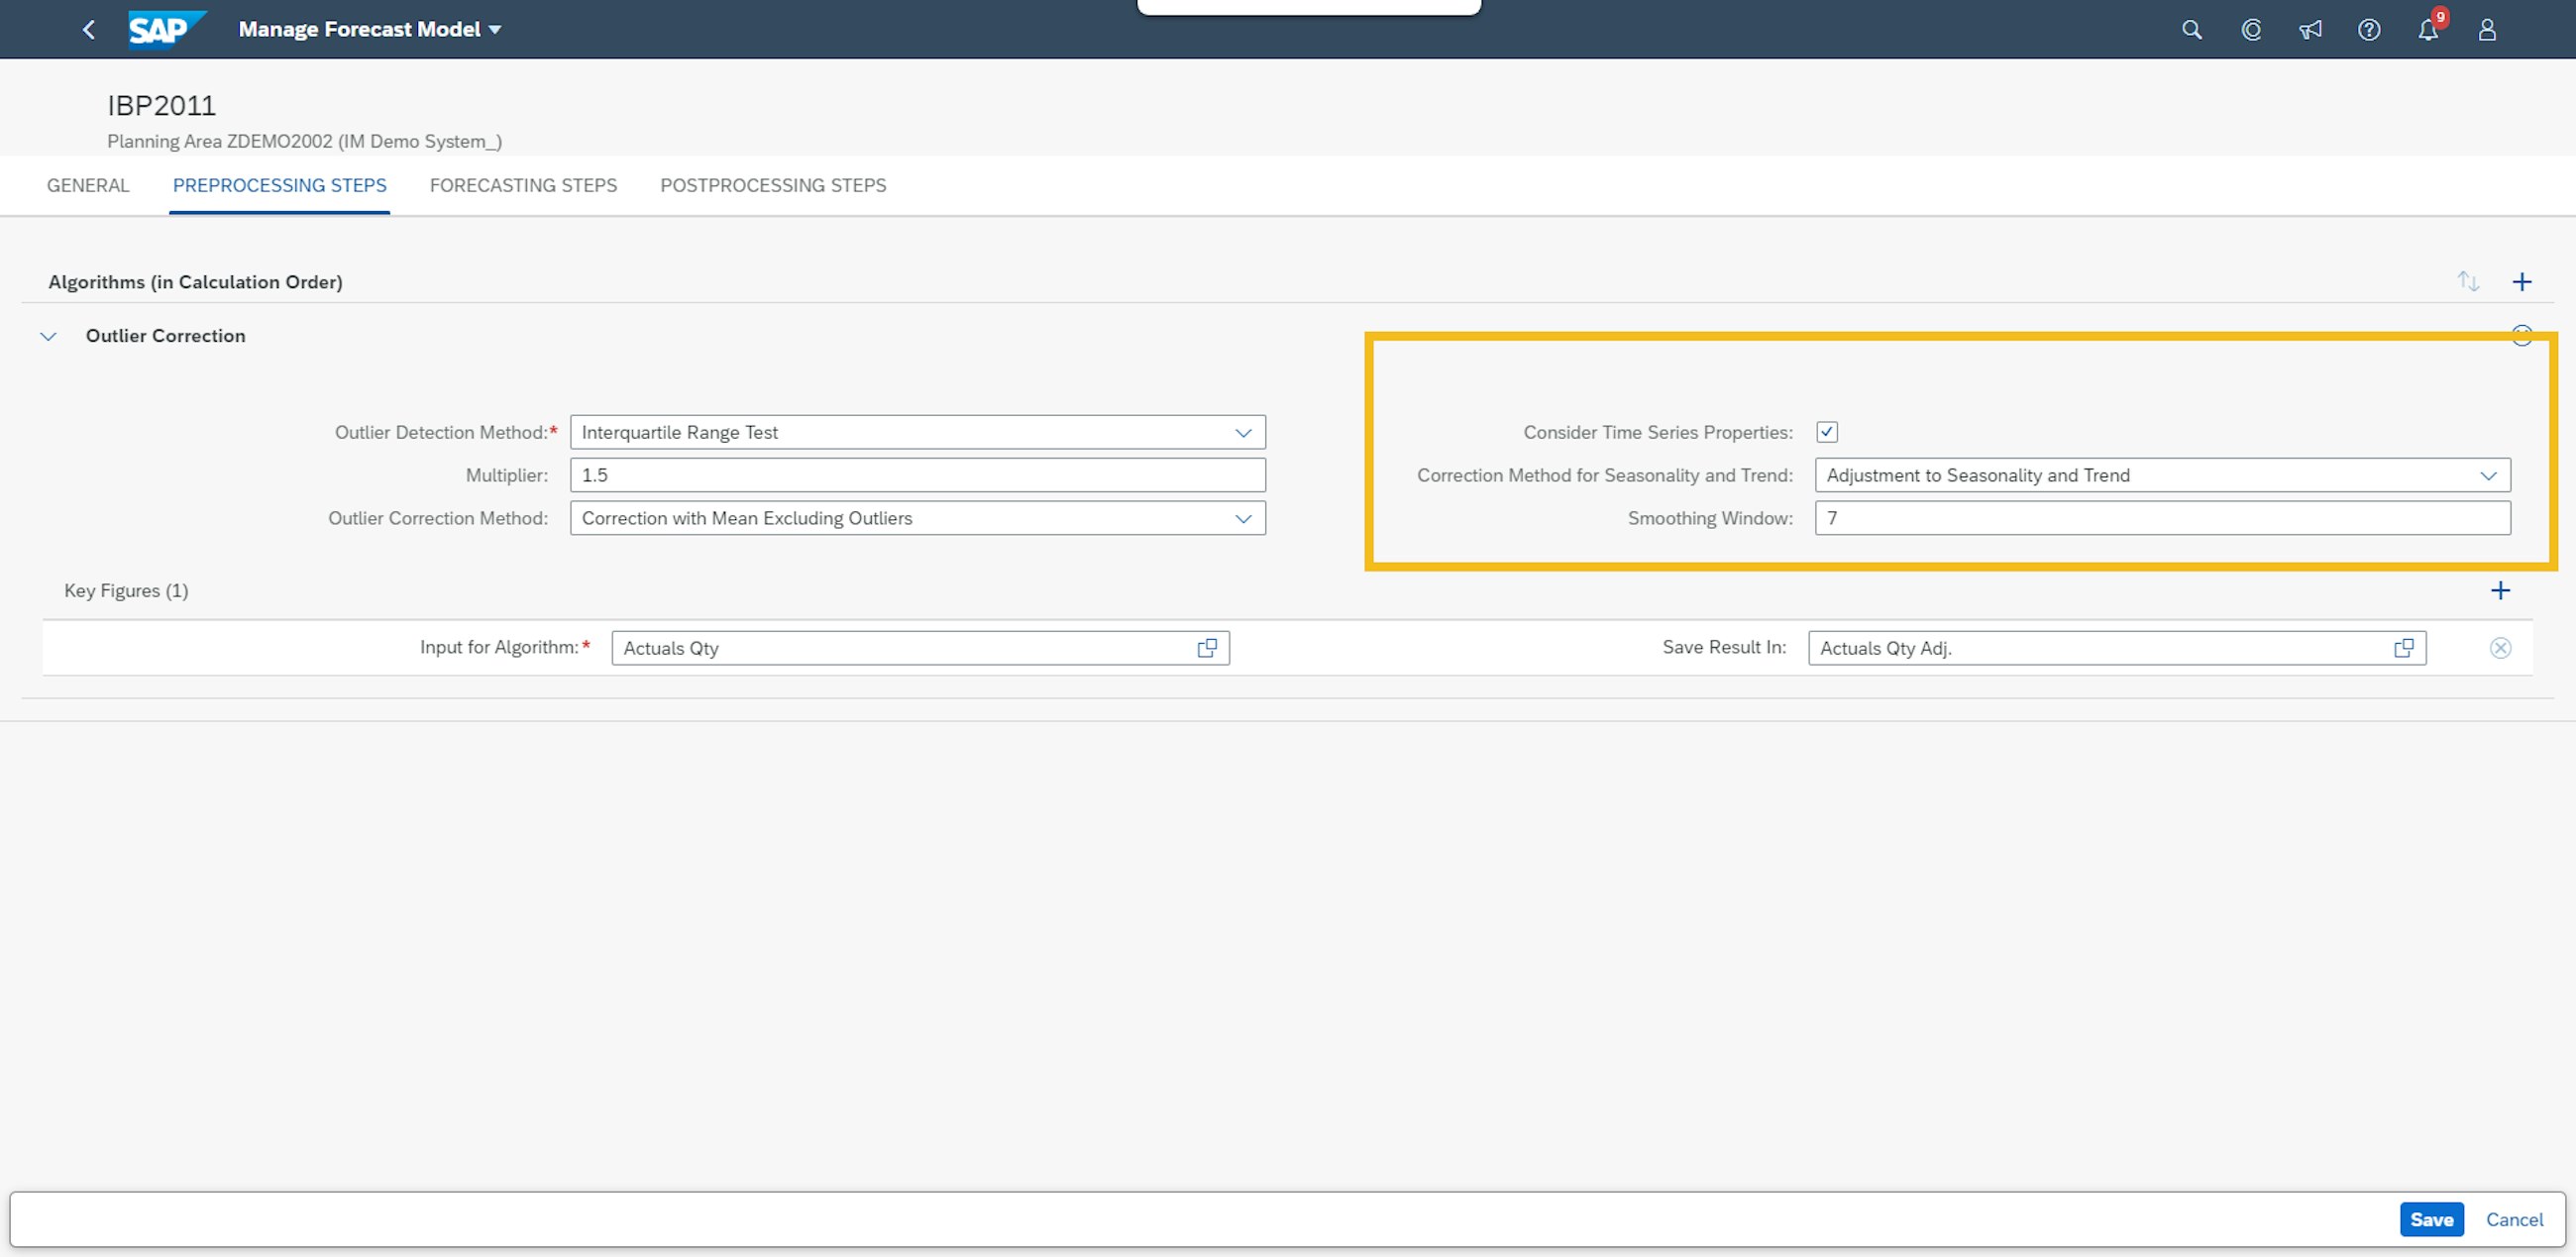Expand Correction Method for Seasonality and Trend dropdown
The width and height of the screenshot is (2576, 1257).
tap(2488, 476)
